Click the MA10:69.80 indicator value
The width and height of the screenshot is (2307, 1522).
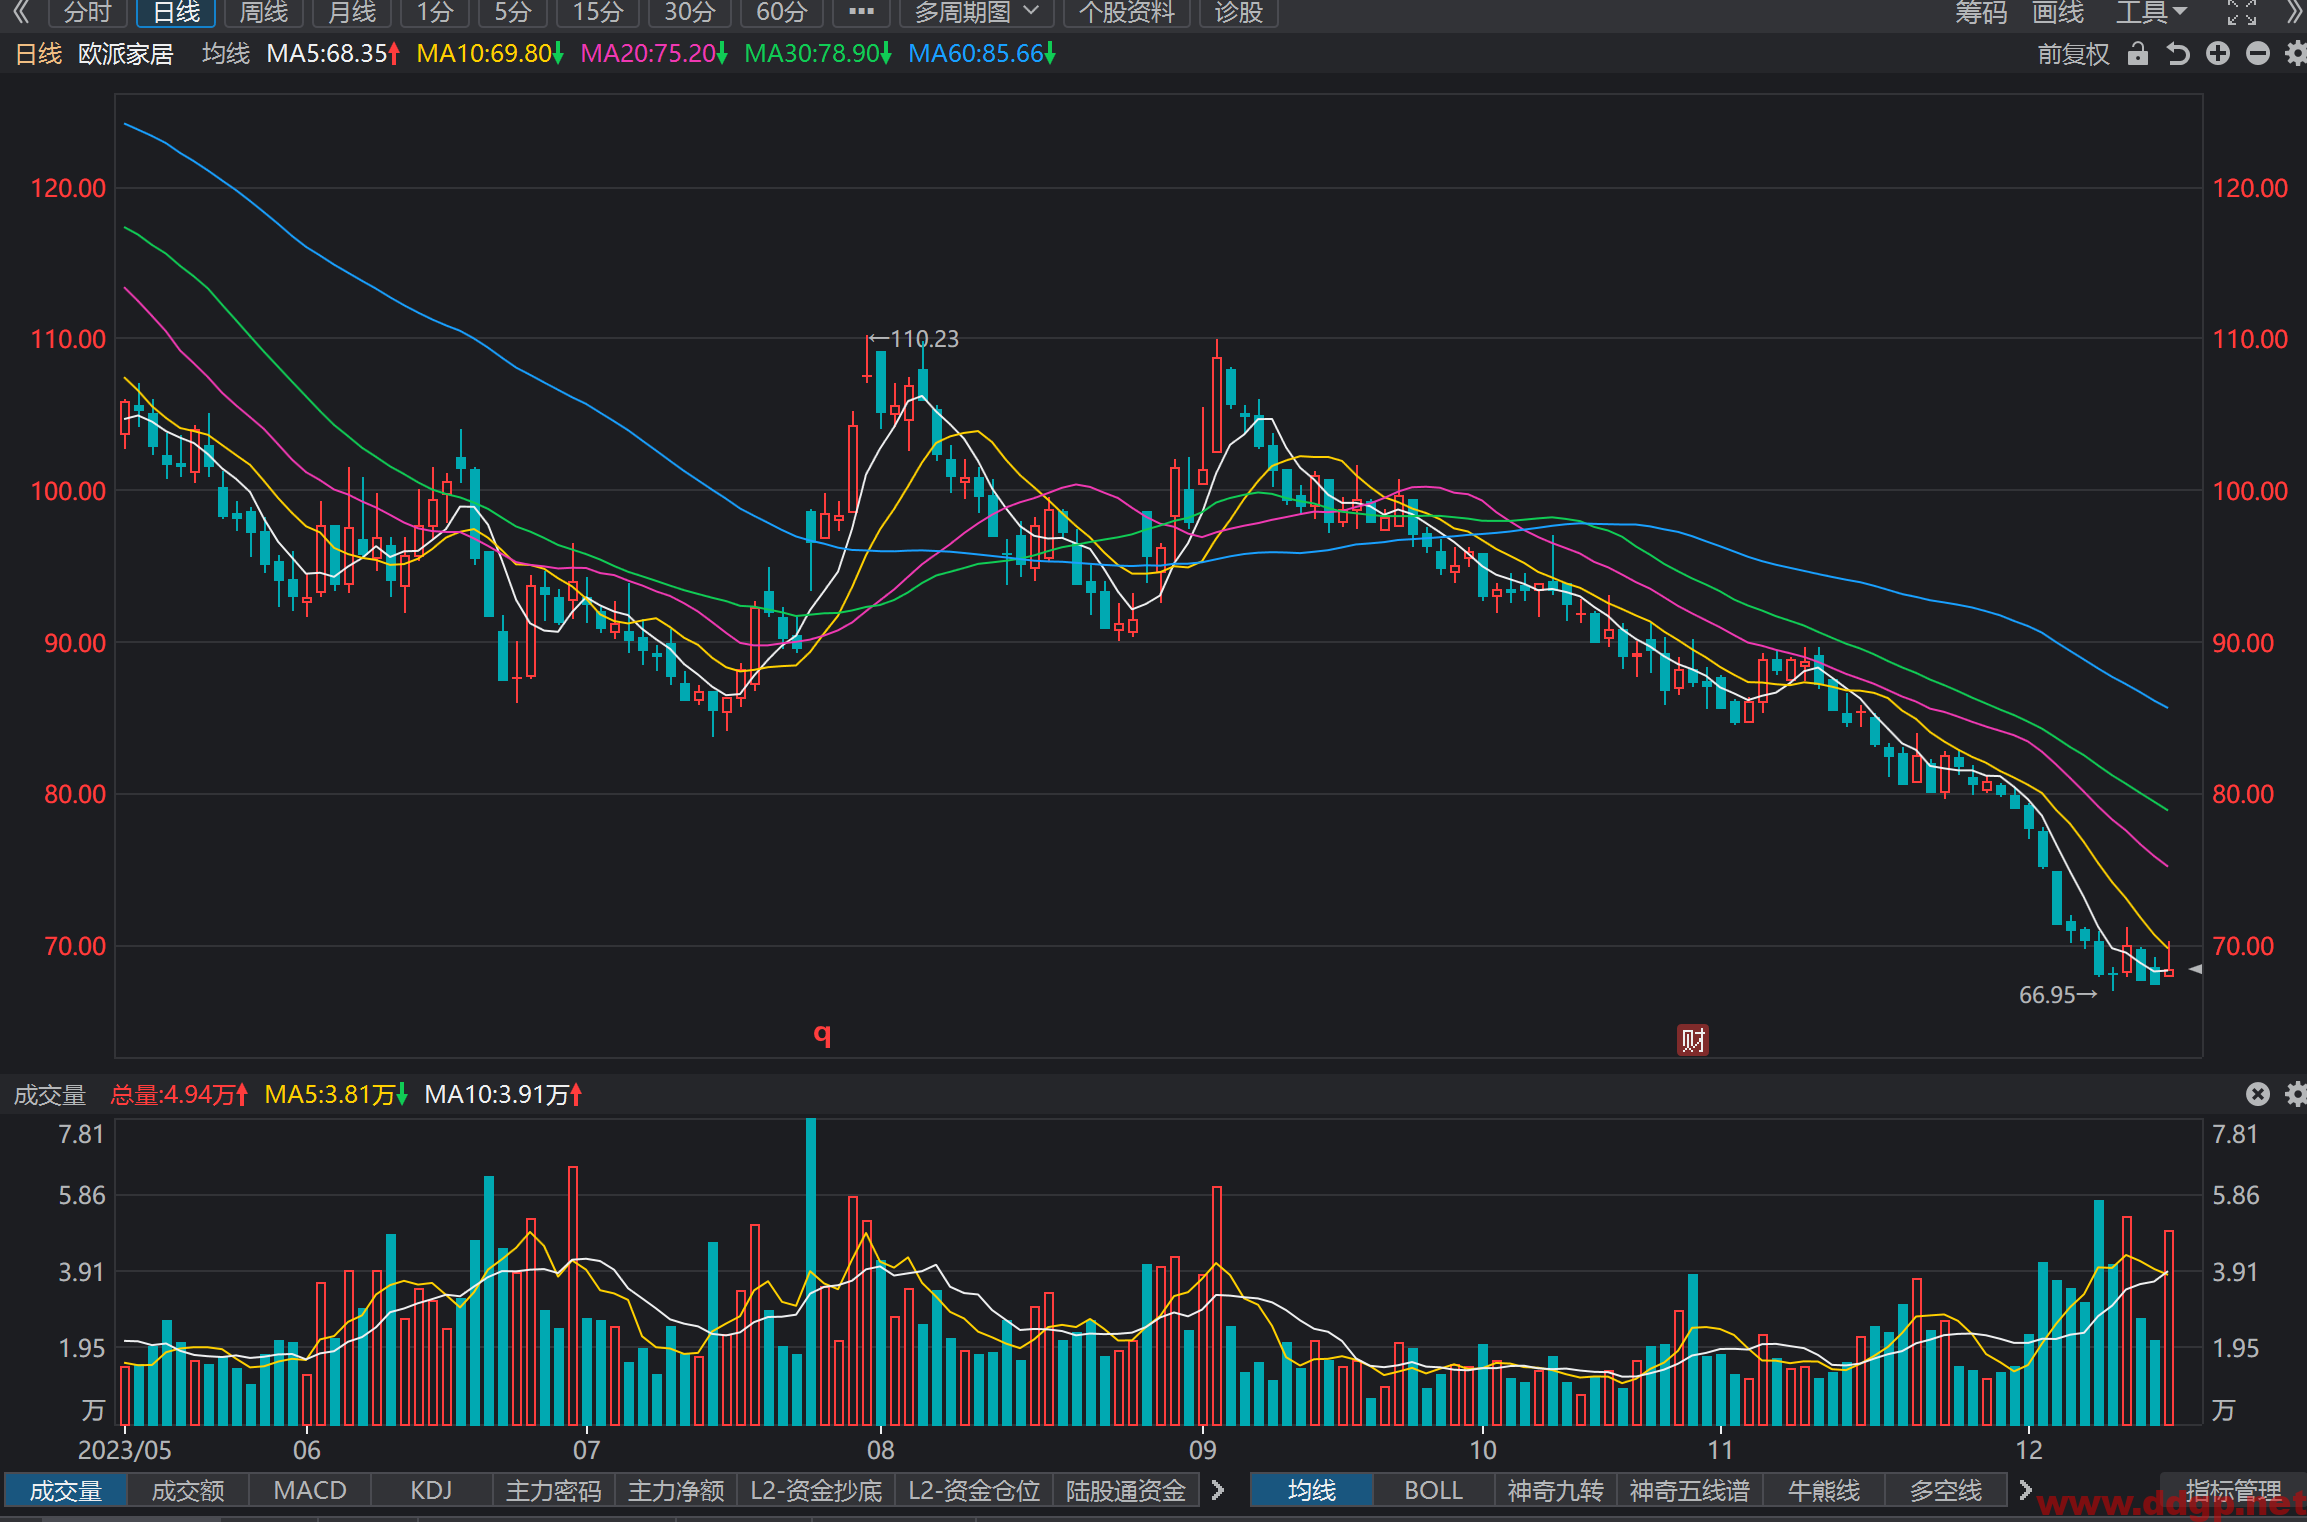(x=490, y=54)
